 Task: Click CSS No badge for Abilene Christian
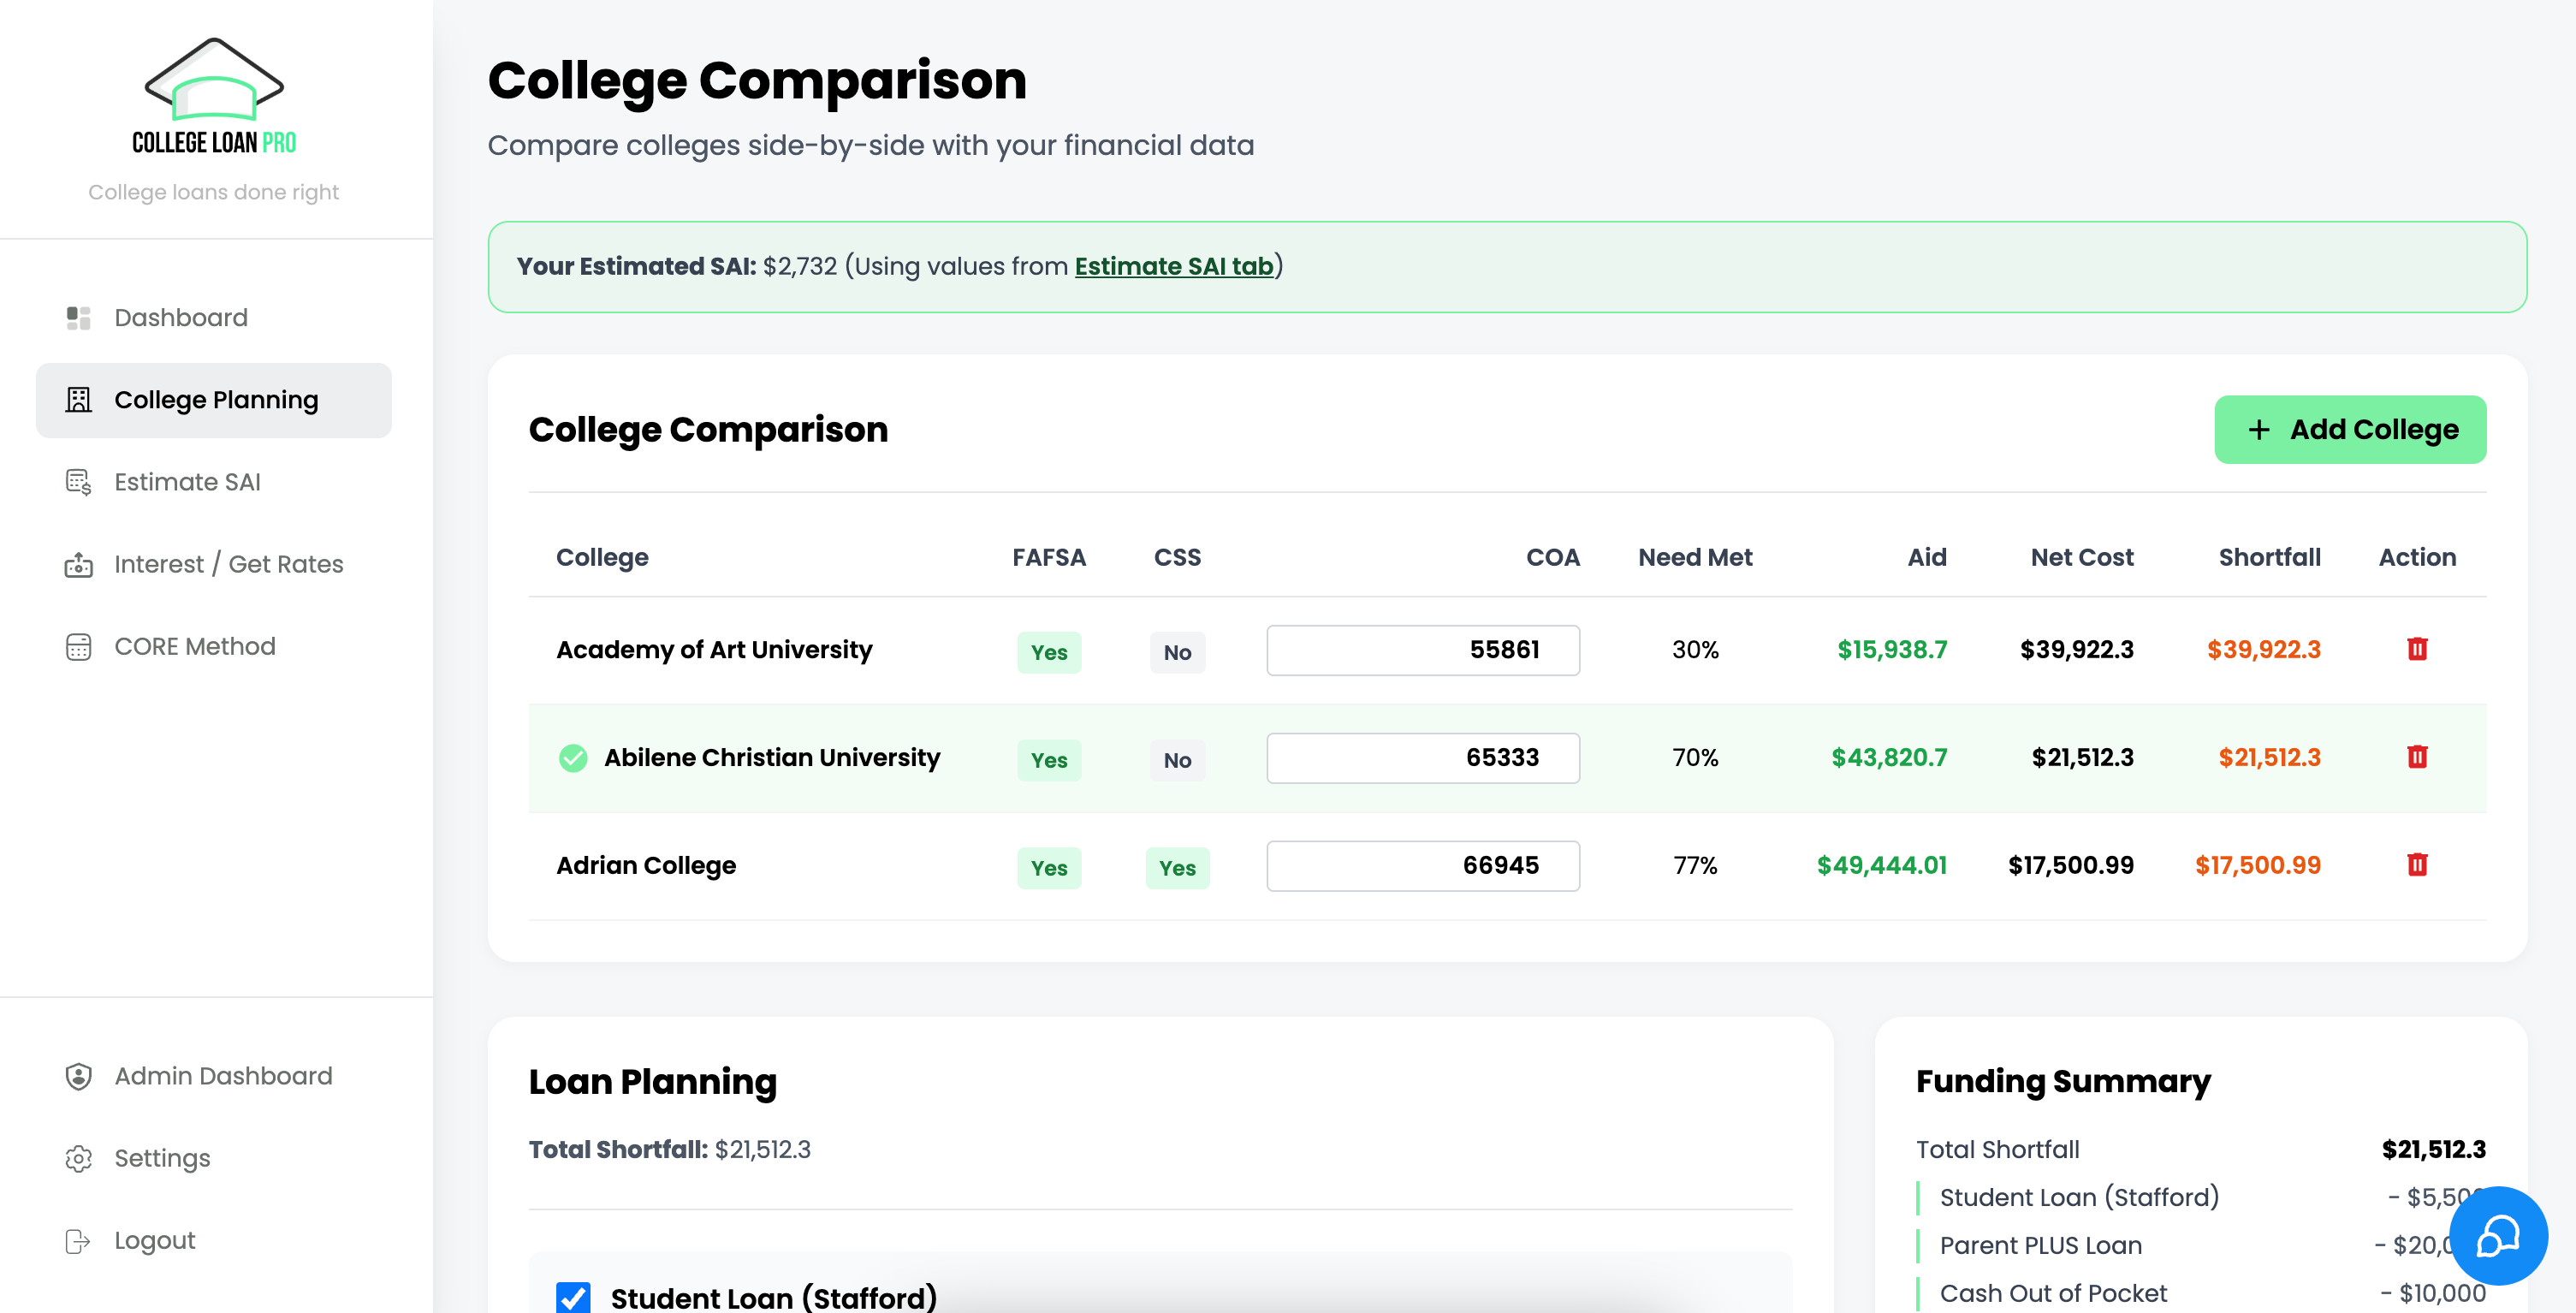1177,760
